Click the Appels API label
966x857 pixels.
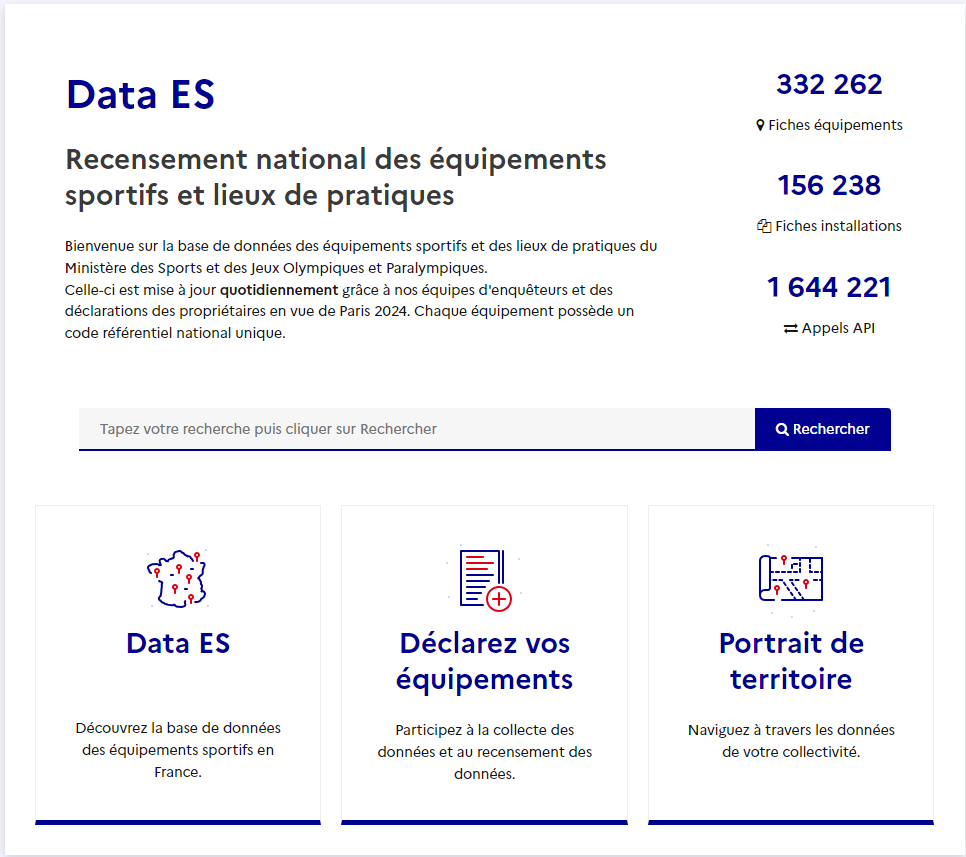pyautogui.click(x=838, y=328)
